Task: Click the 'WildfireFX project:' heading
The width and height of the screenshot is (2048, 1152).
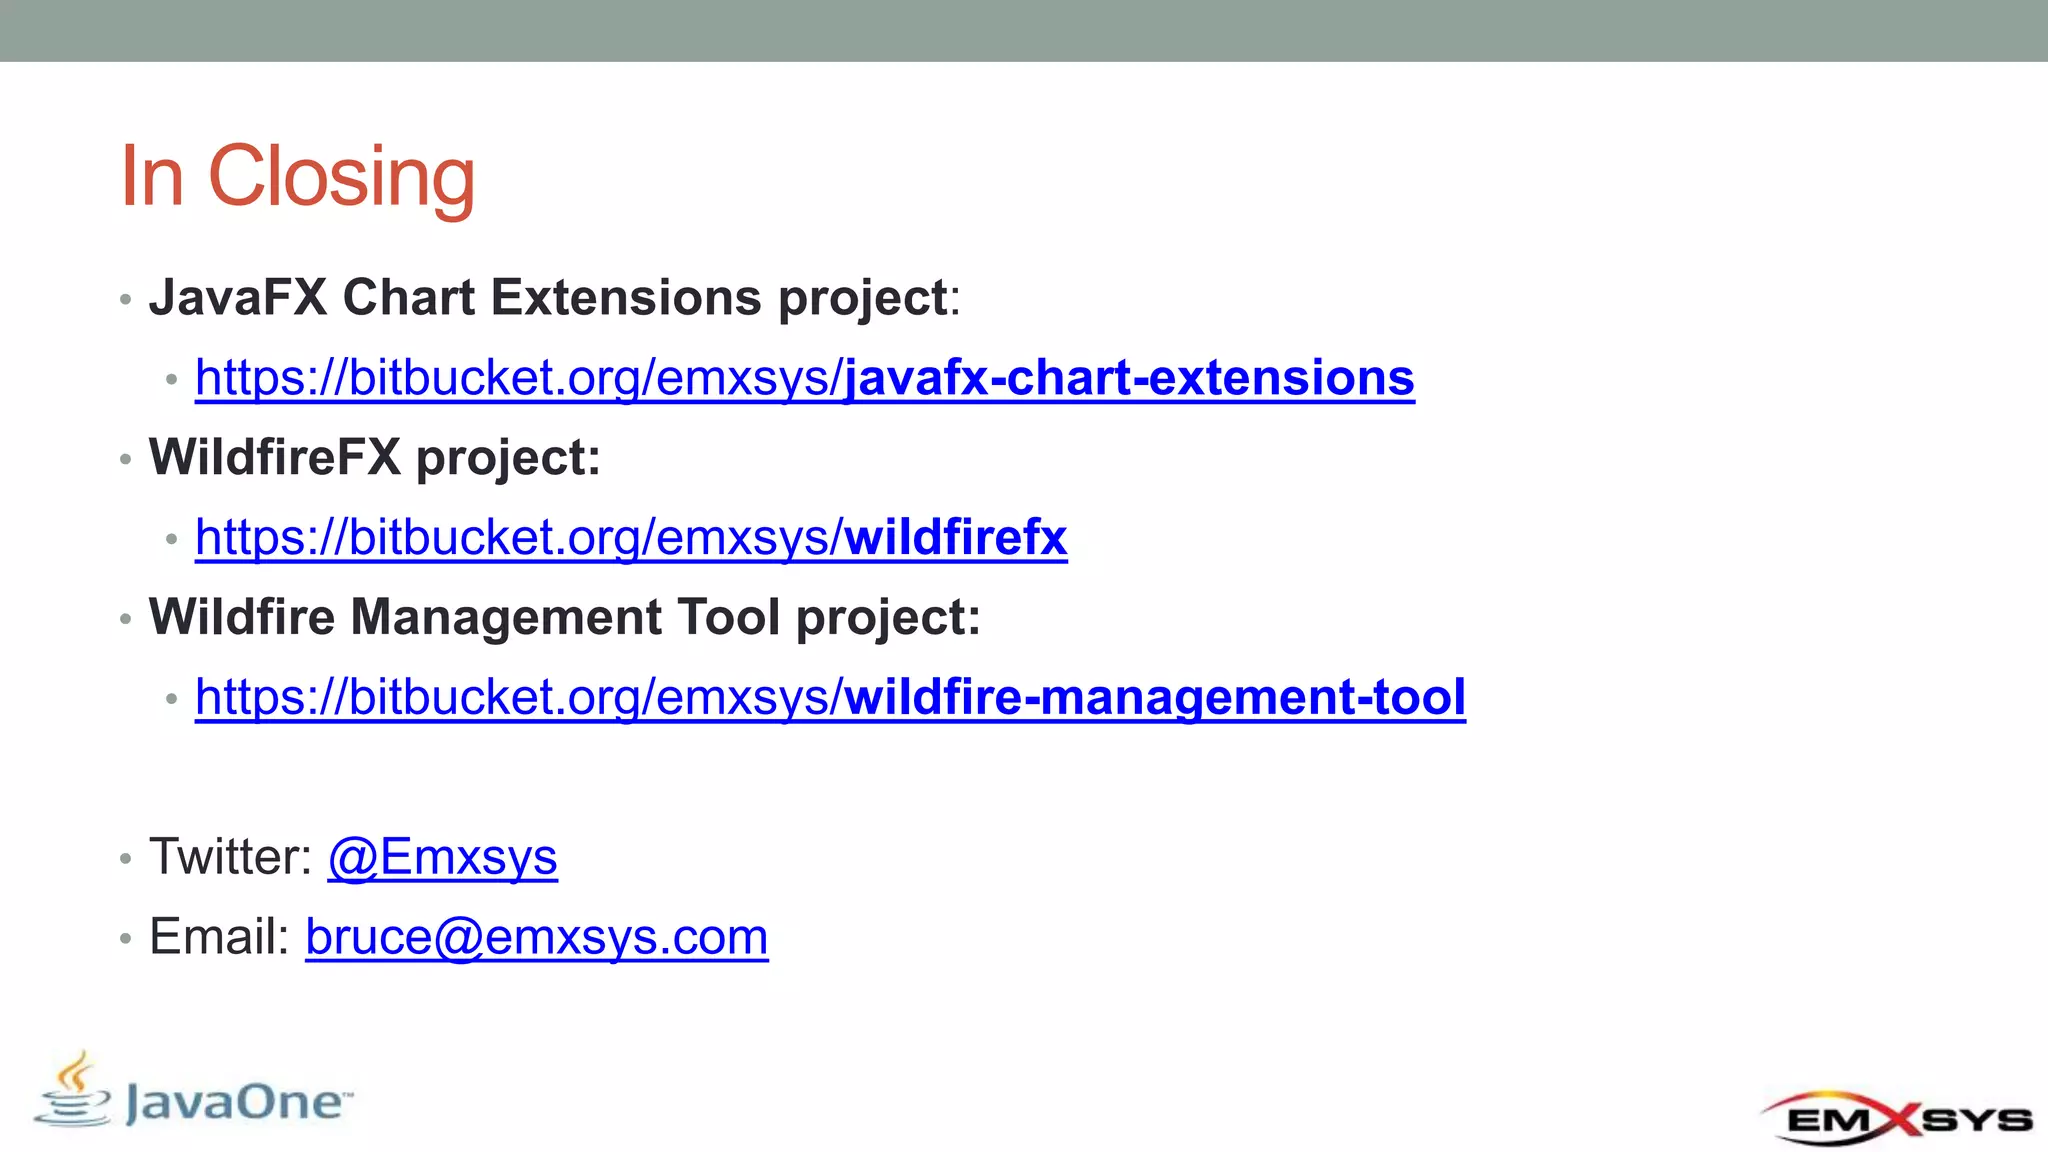Action: pyautogui.click(x=374, y=458)
